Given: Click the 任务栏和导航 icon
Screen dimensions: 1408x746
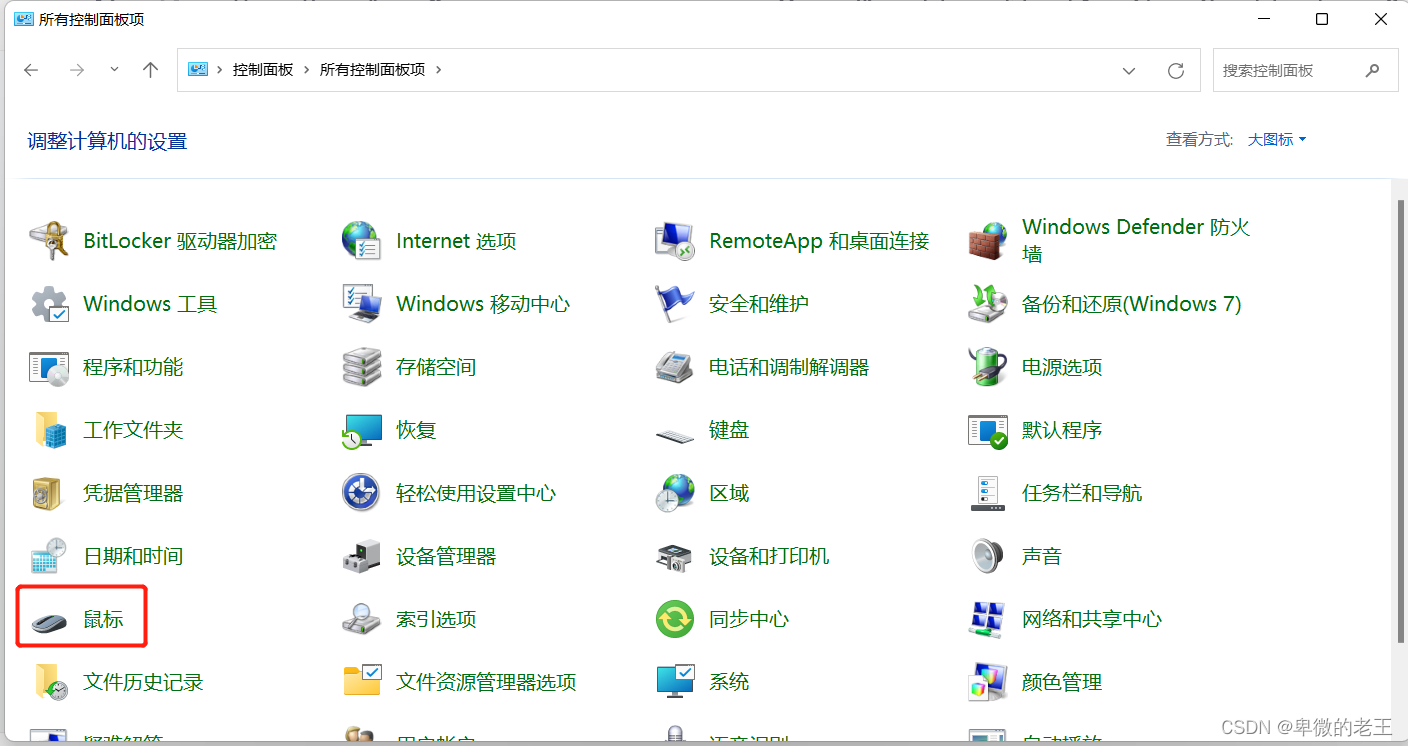Looking at the screenshot, I should click(x=987, y=493).
